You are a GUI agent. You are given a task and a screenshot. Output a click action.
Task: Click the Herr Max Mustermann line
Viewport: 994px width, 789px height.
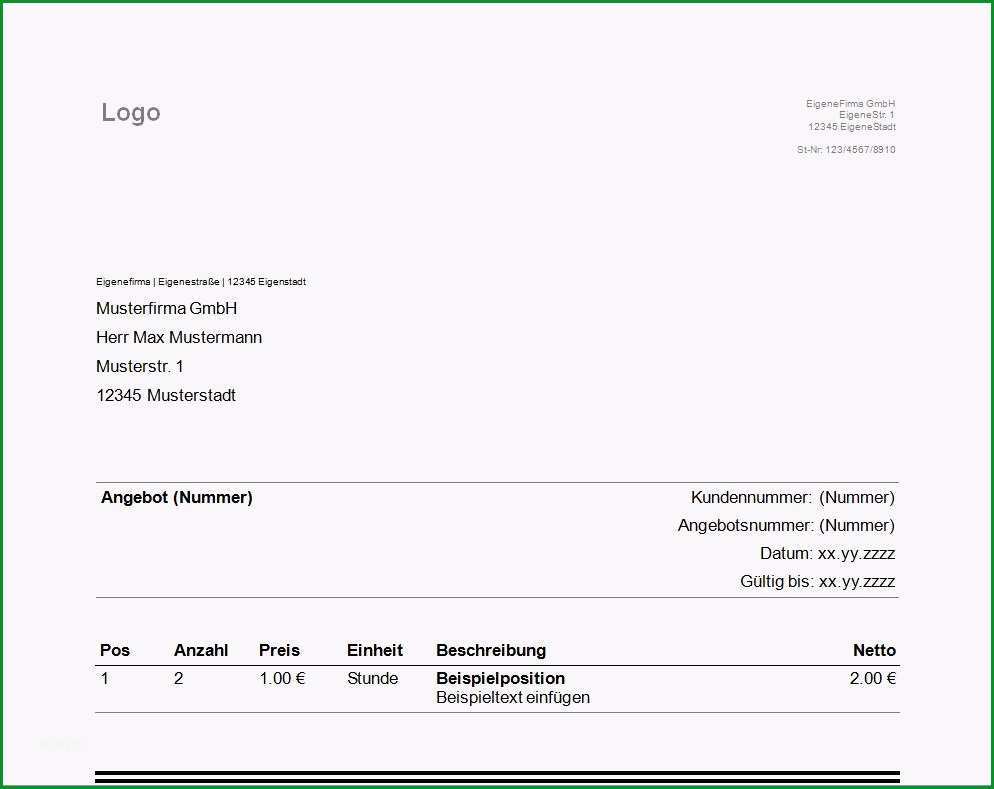179,337
